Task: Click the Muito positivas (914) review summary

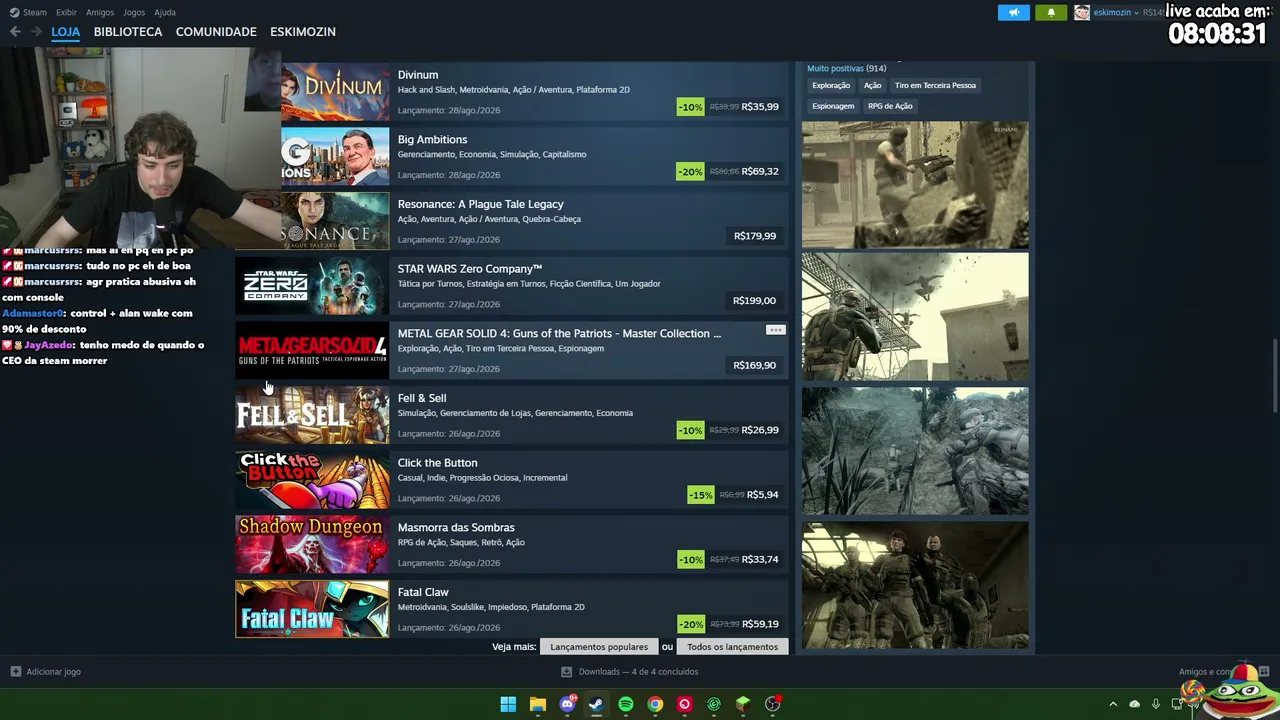Action: coord(847,68)
